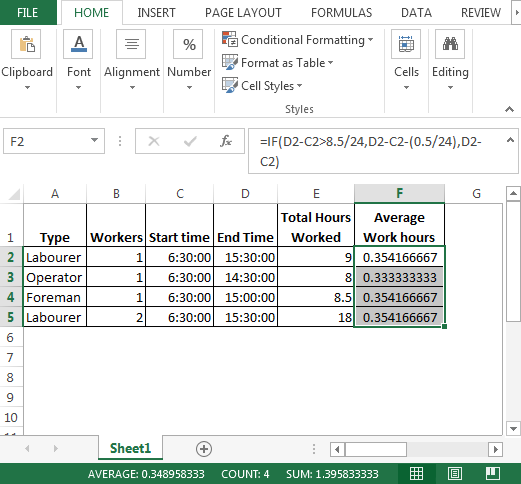Screen dimensions: 521x484
Task: Open the Editing binoculars group icon
Action: pos(450,44)
